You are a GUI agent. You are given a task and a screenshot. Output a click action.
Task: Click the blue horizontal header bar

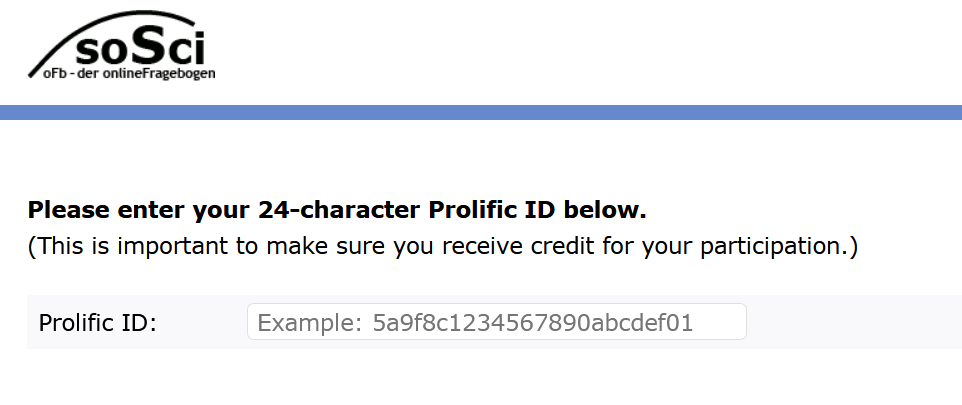(481, 112)
